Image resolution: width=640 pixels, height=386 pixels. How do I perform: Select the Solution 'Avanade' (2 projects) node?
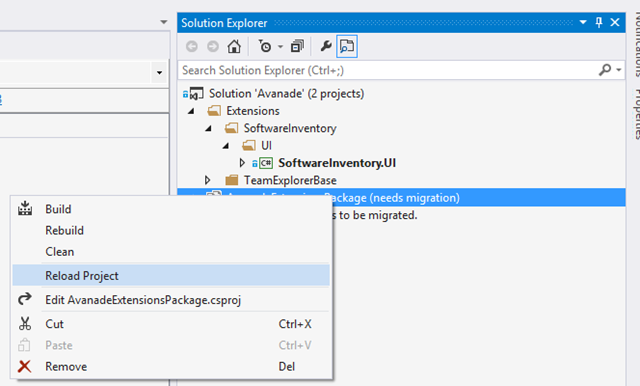286,93
